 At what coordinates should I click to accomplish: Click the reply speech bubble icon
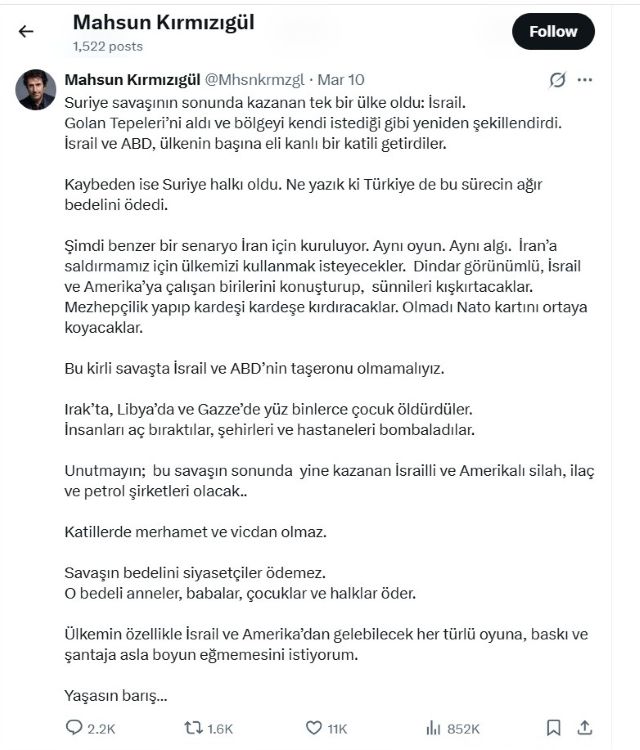tap(73, 727)
